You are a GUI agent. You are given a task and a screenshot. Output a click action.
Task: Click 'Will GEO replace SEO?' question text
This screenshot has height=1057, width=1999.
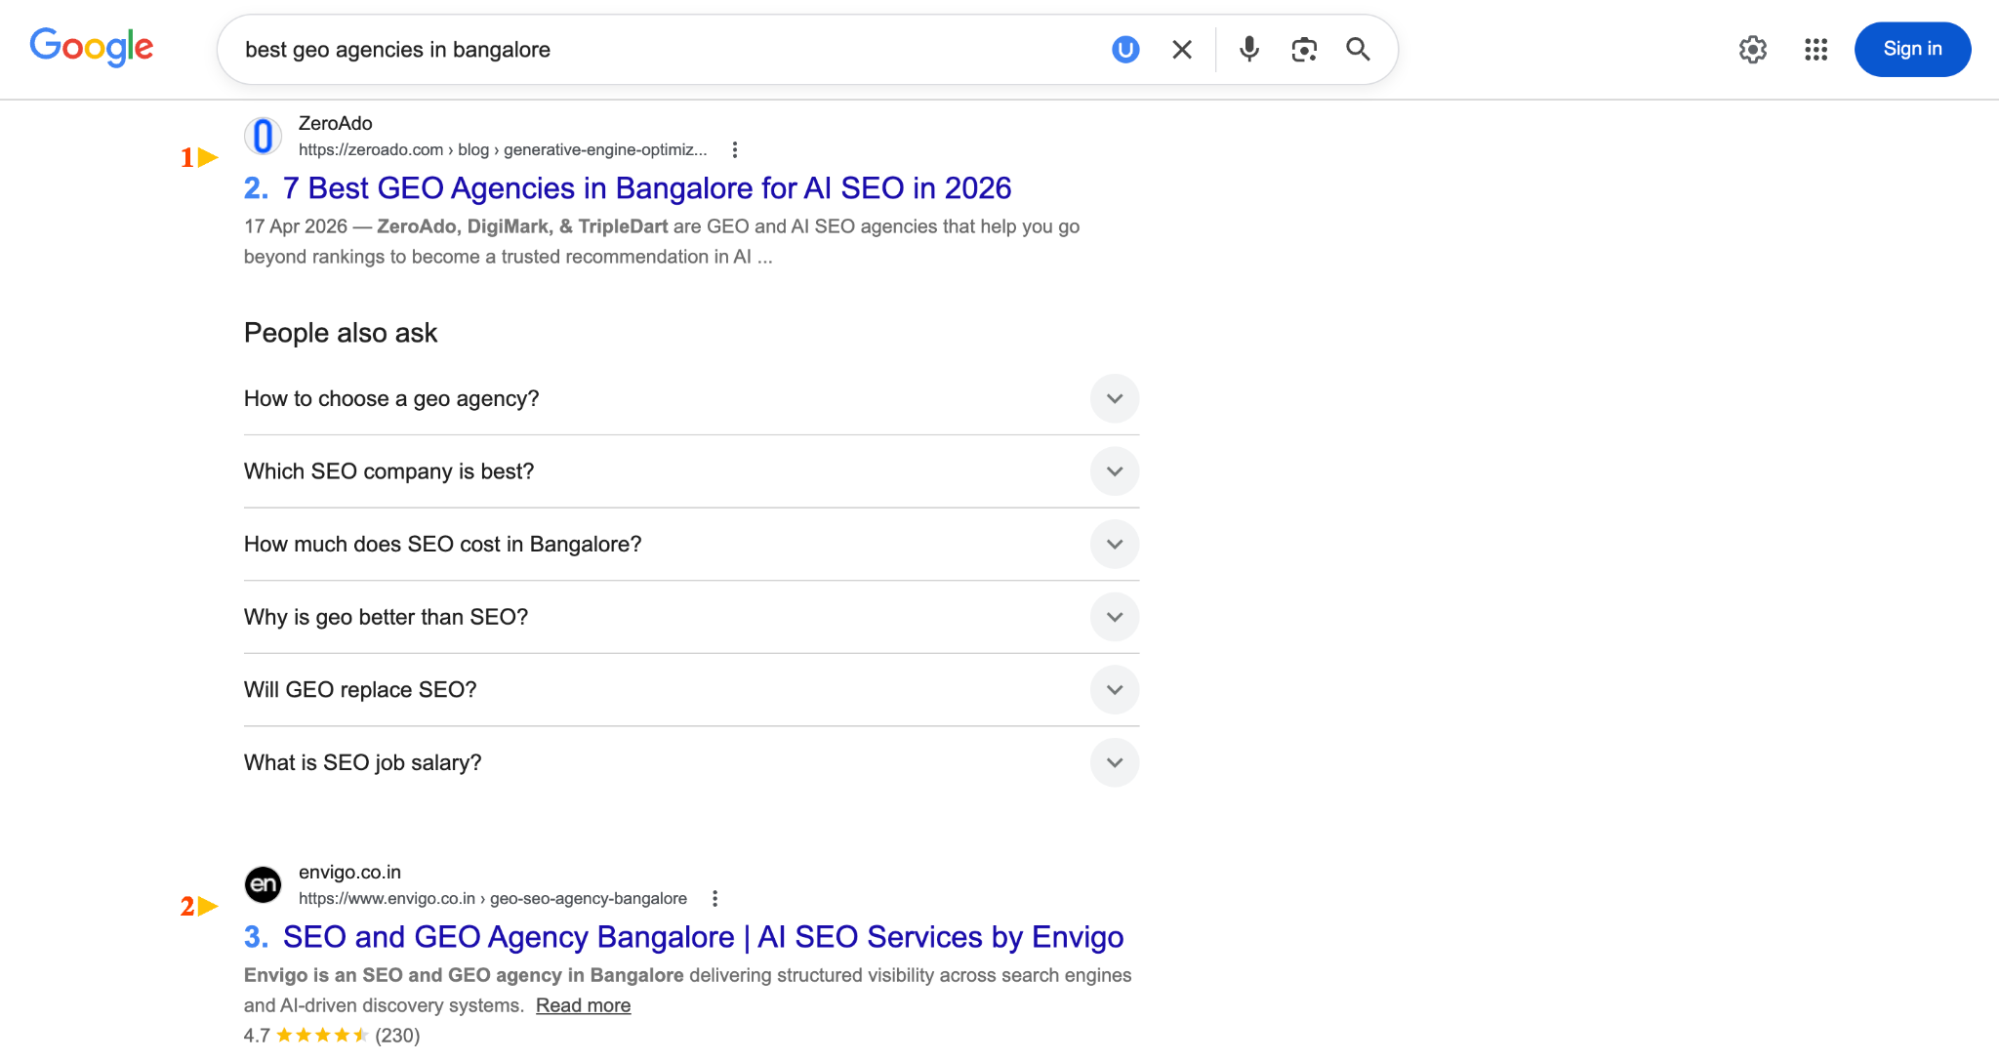pyautogui.click(x=360, y=690)
